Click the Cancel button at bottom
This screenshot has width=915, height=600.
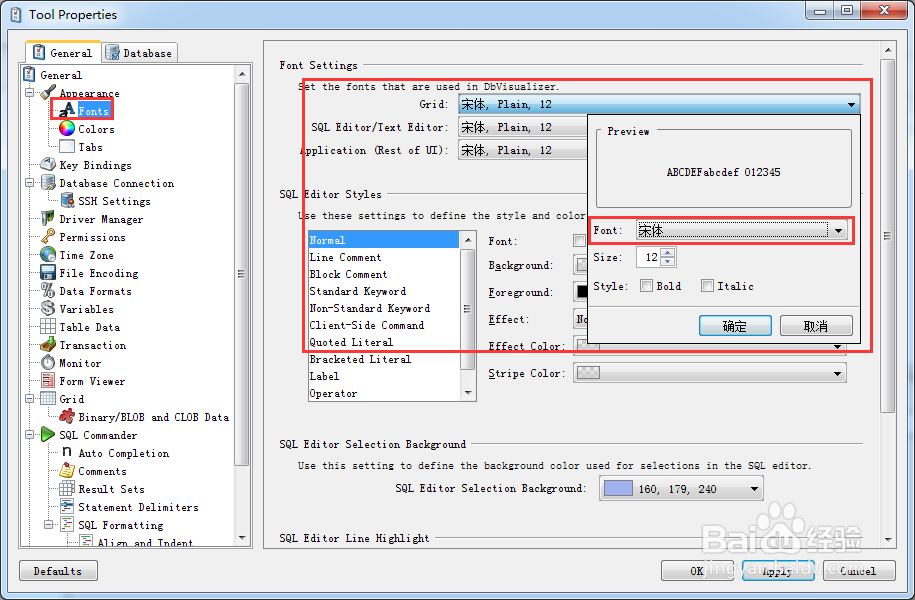pyautogui.click(x=858, y=571)
